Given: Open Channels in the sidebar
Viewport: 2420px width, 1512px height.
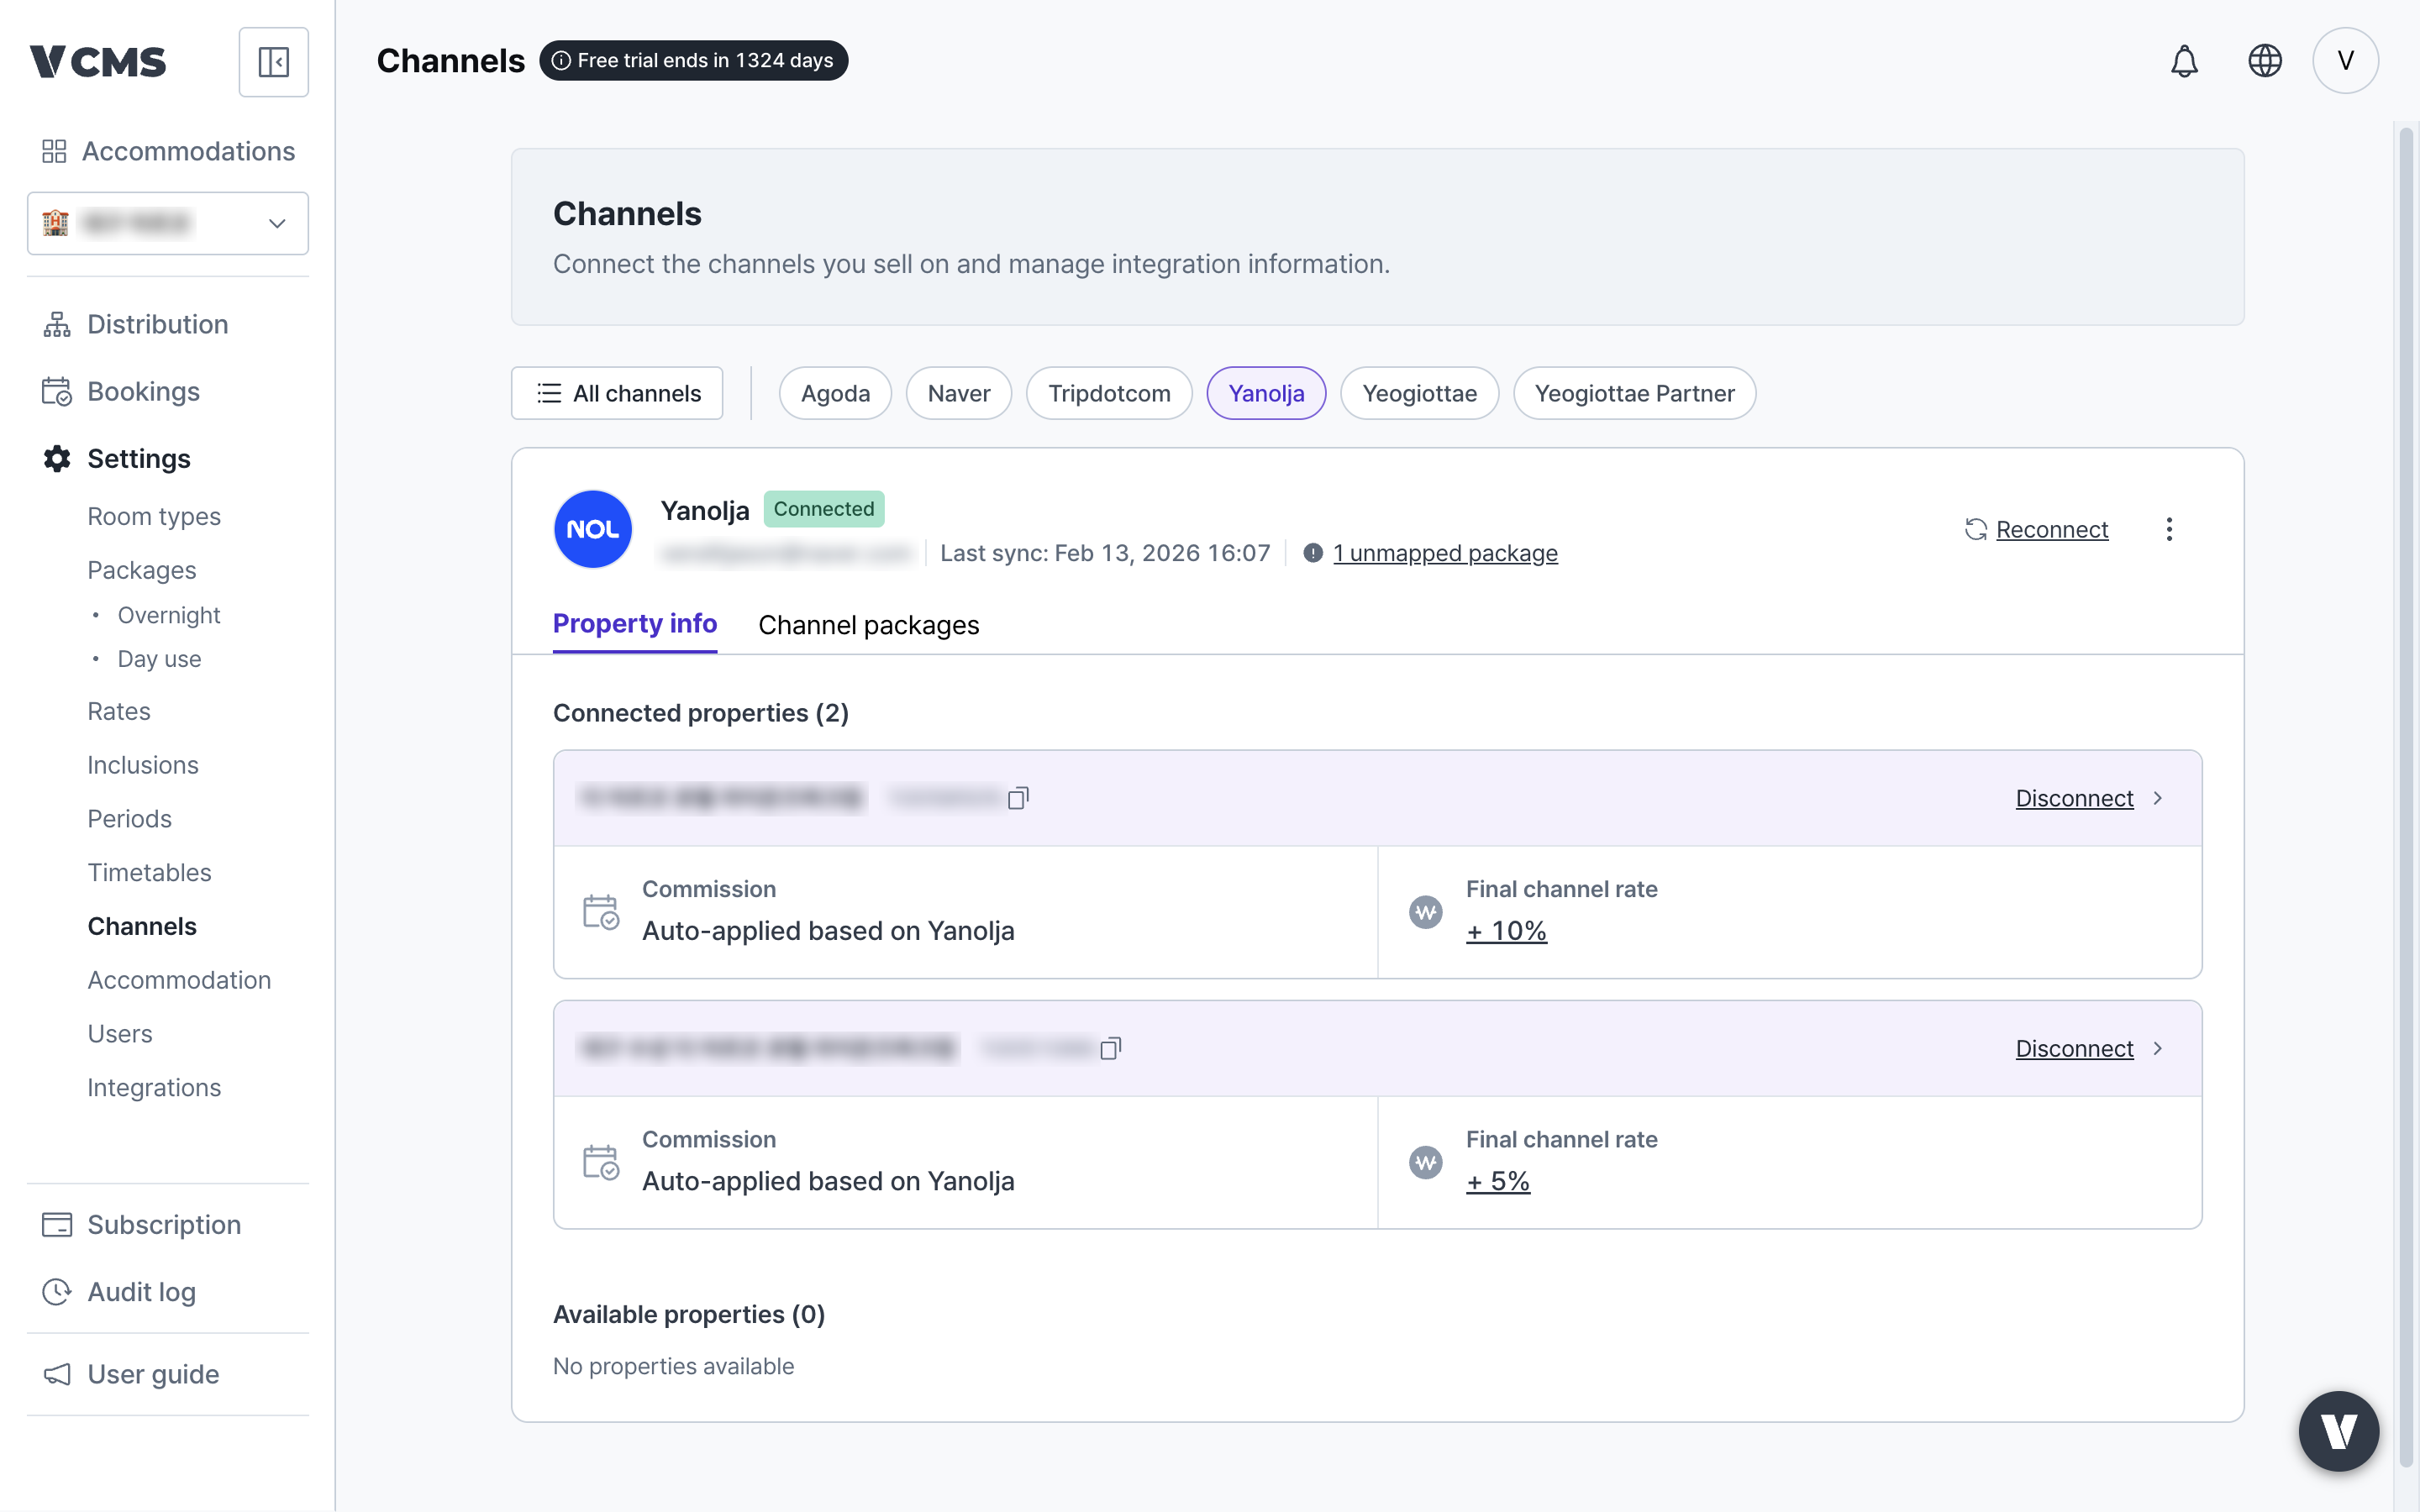Looking at the screenshot, I should pos(142,926).
